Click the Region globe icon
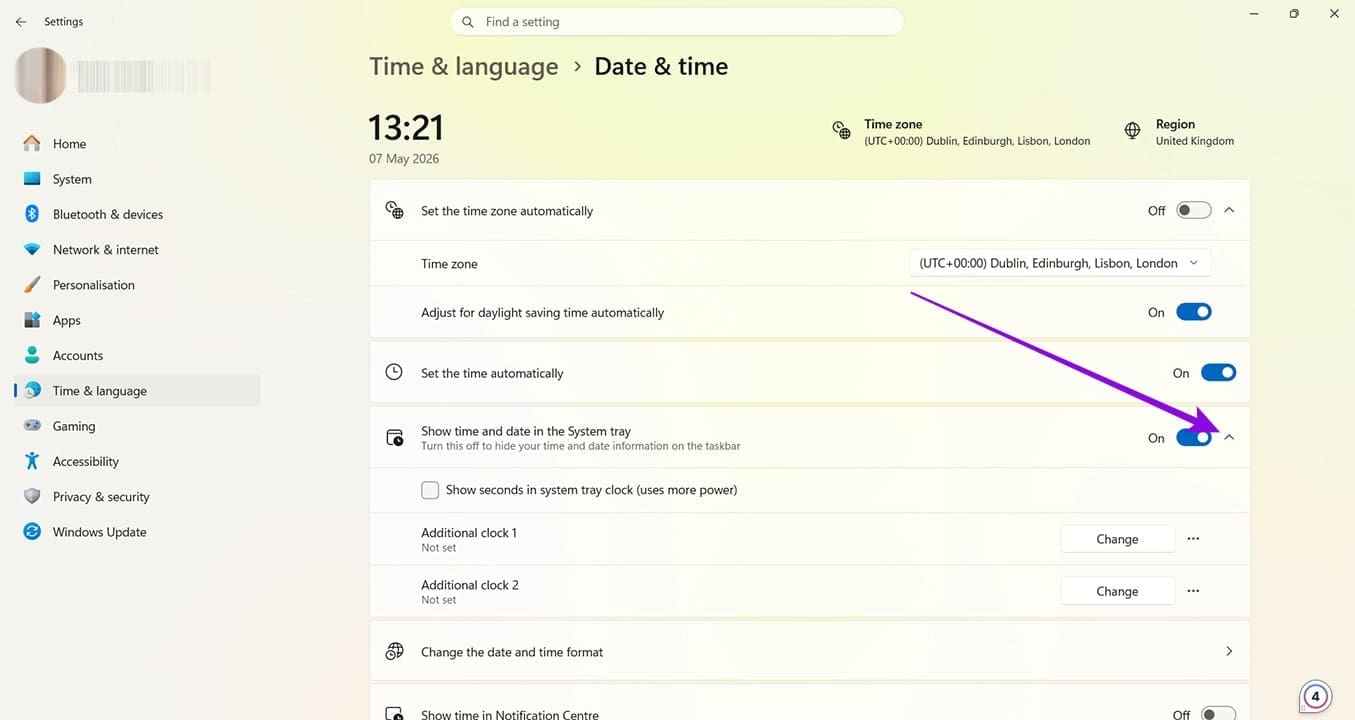 tap(1133, 131)
